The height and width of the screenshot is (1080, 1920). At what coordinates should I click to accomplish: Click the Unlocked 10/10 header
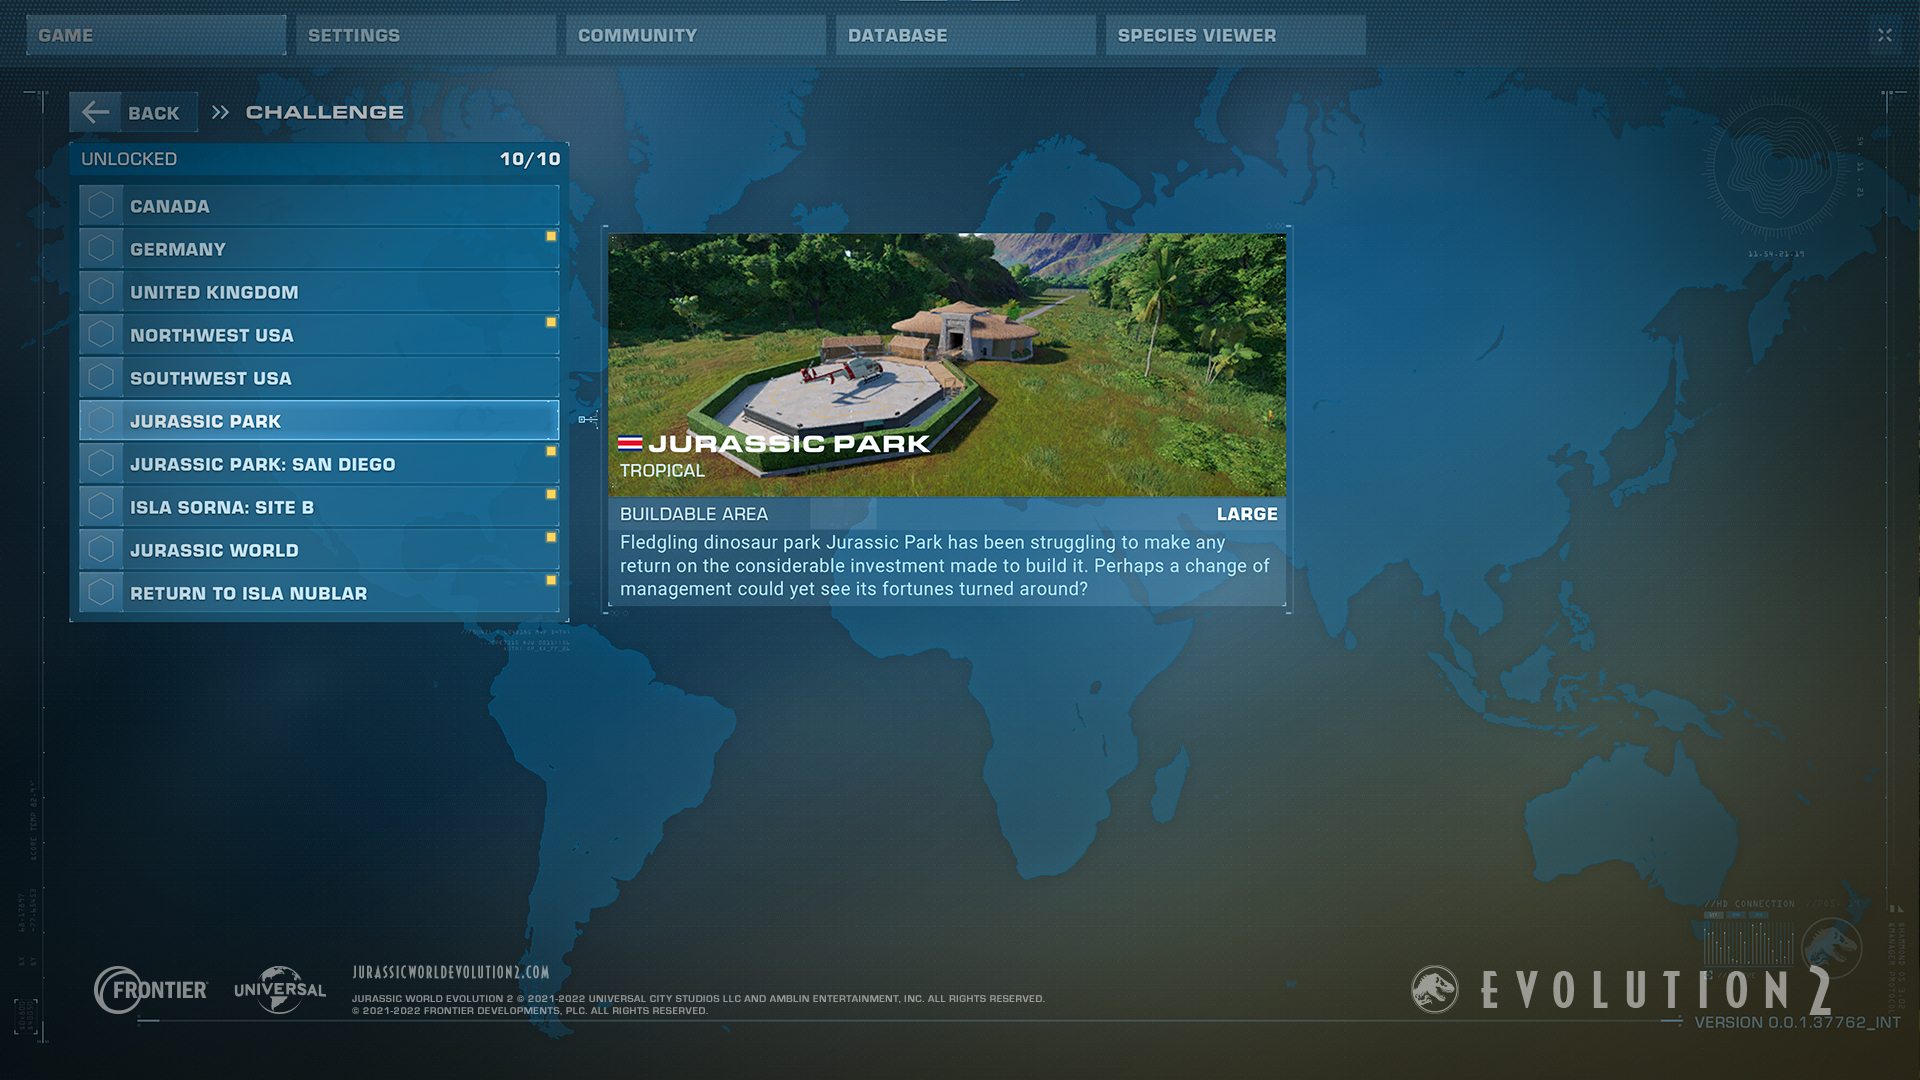point(319,159)
